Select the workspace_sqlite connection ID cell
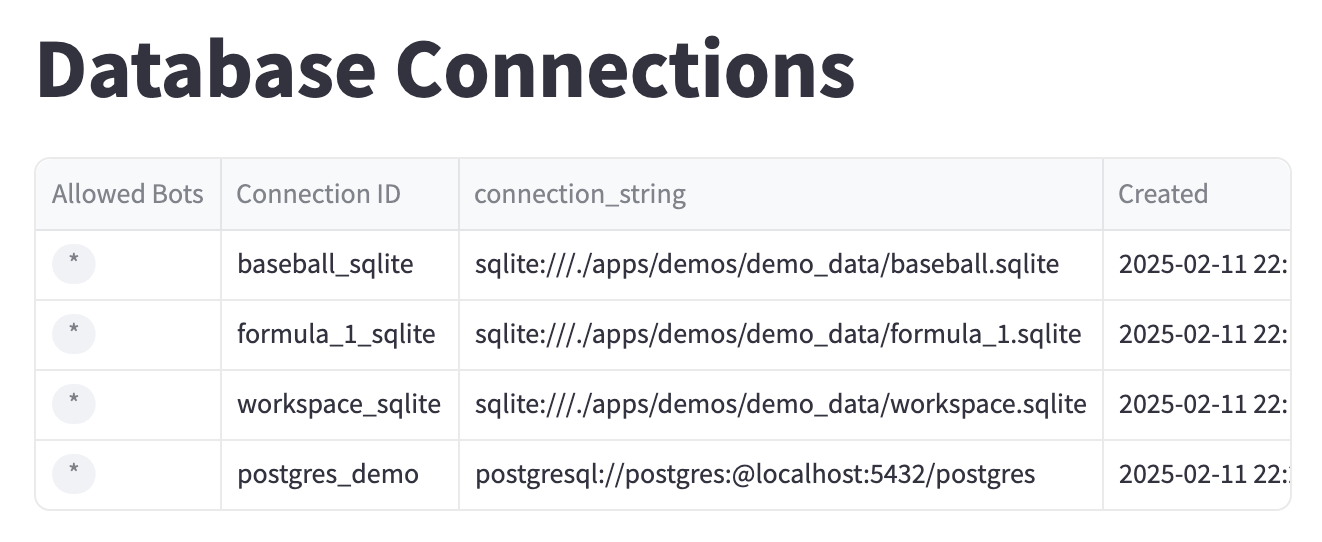Image resolution: width=1322 pixels, height=542 pixels. pos(340,404)
